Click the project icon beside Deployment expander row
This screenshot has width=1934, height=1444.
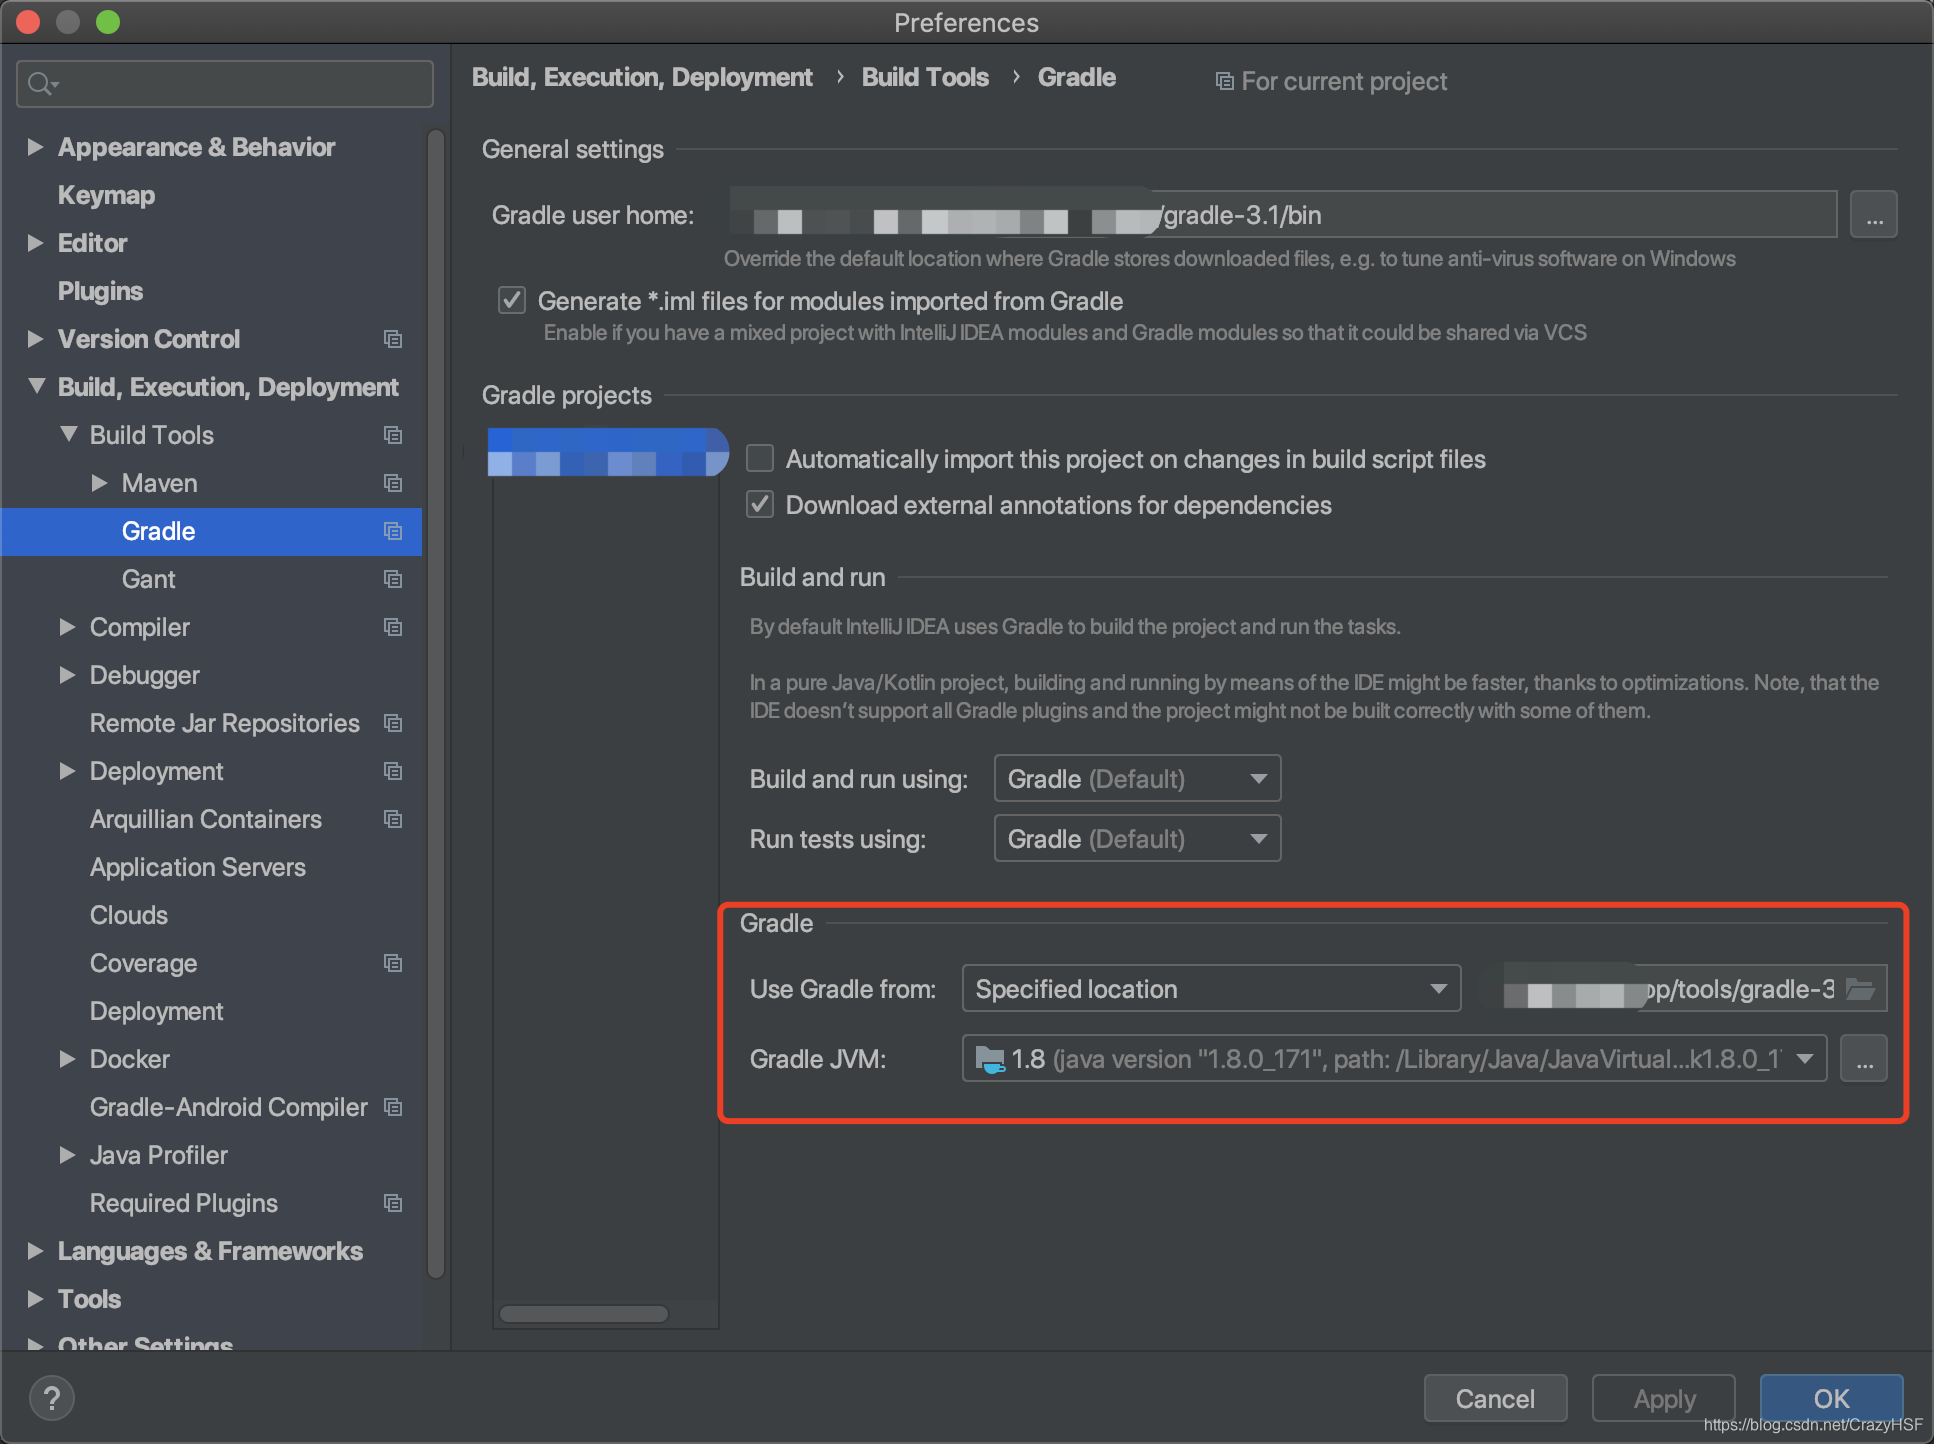coord(393,771)
